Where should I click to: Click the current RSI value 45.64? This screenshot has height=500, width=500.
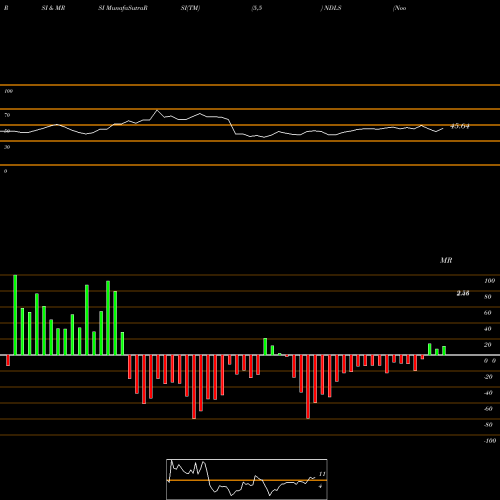(x=460, y=126)
